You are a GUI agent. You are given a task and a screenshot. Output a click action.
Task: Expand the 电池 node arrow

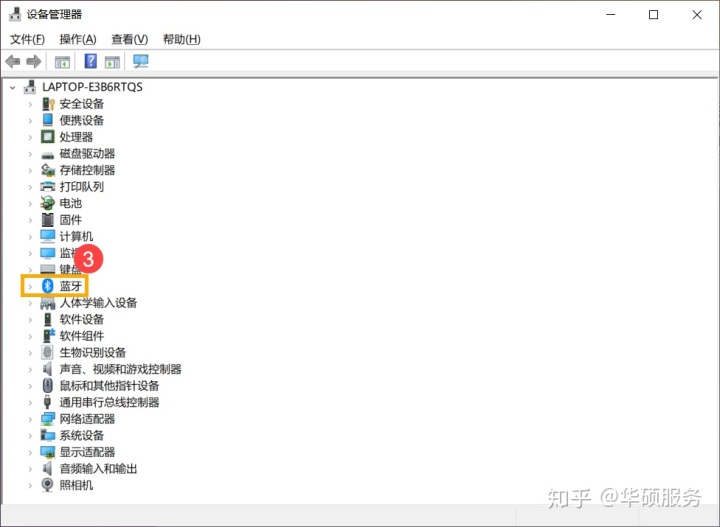click(x=30, y=203)
